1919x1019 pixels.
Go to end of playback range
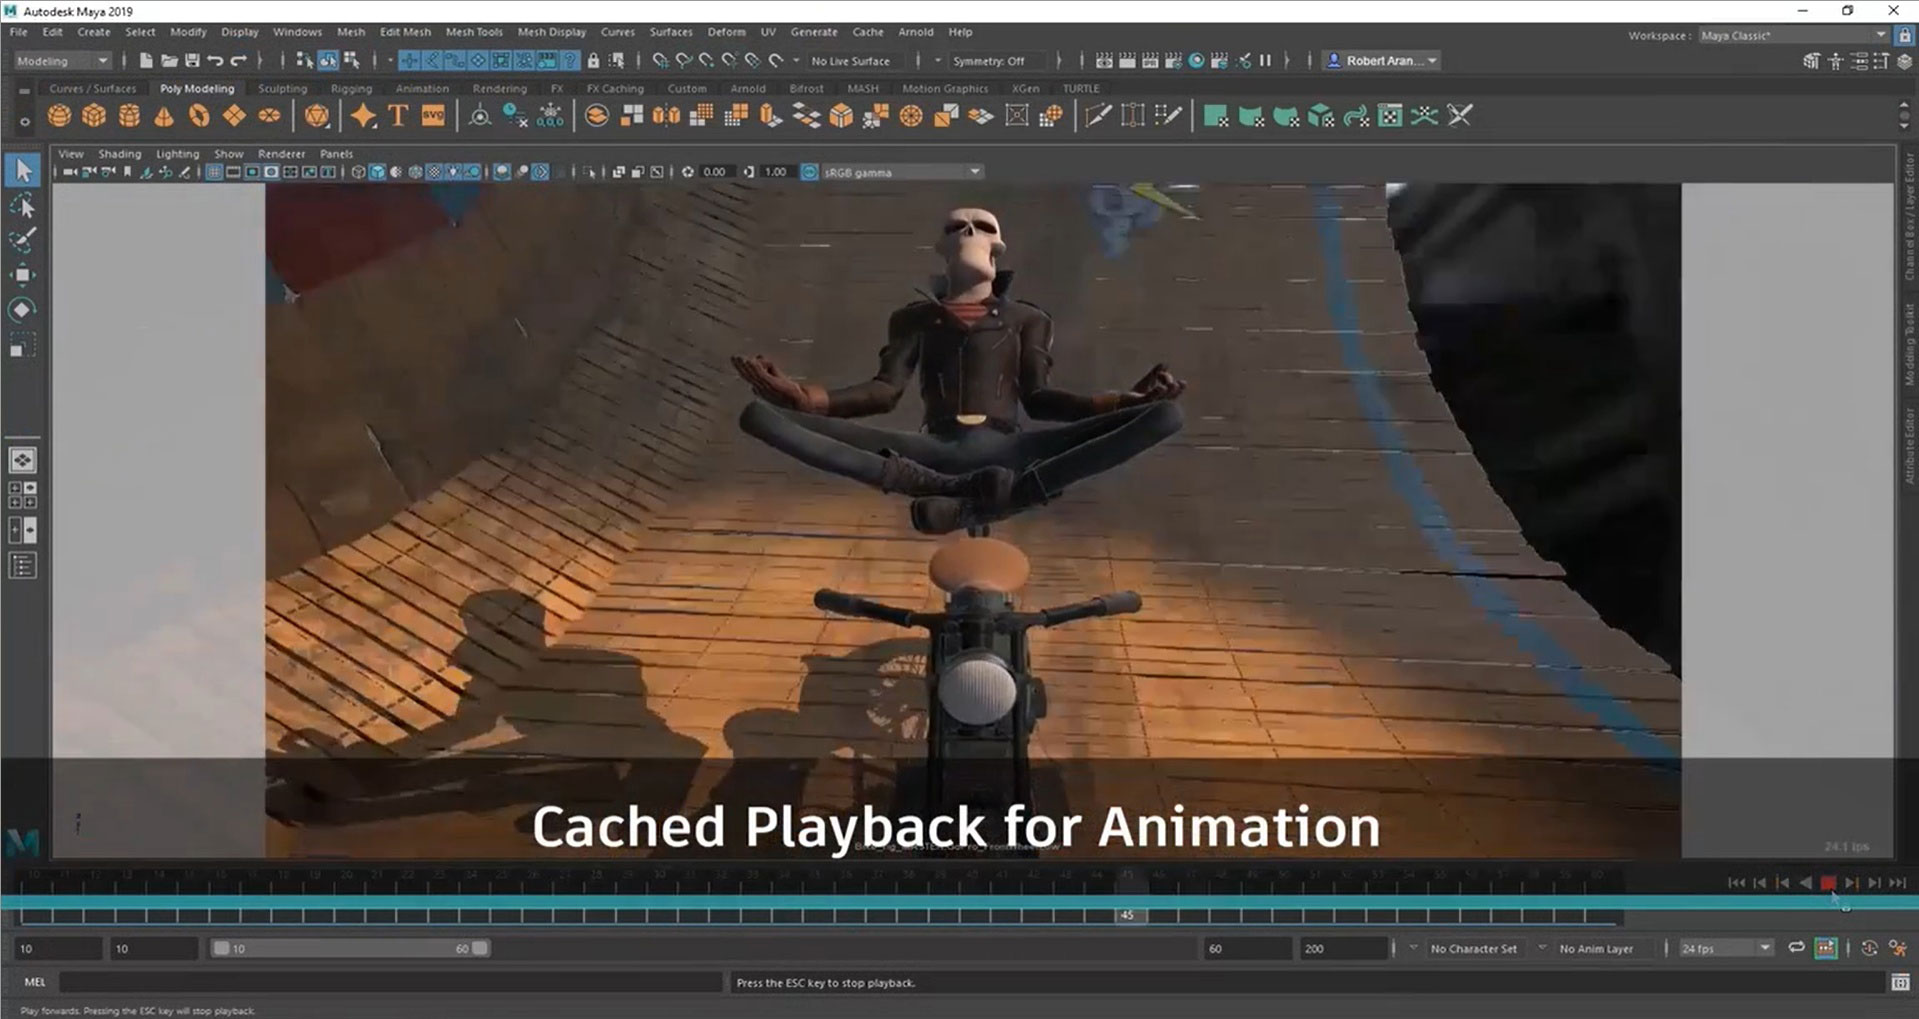coord(1897,883)
